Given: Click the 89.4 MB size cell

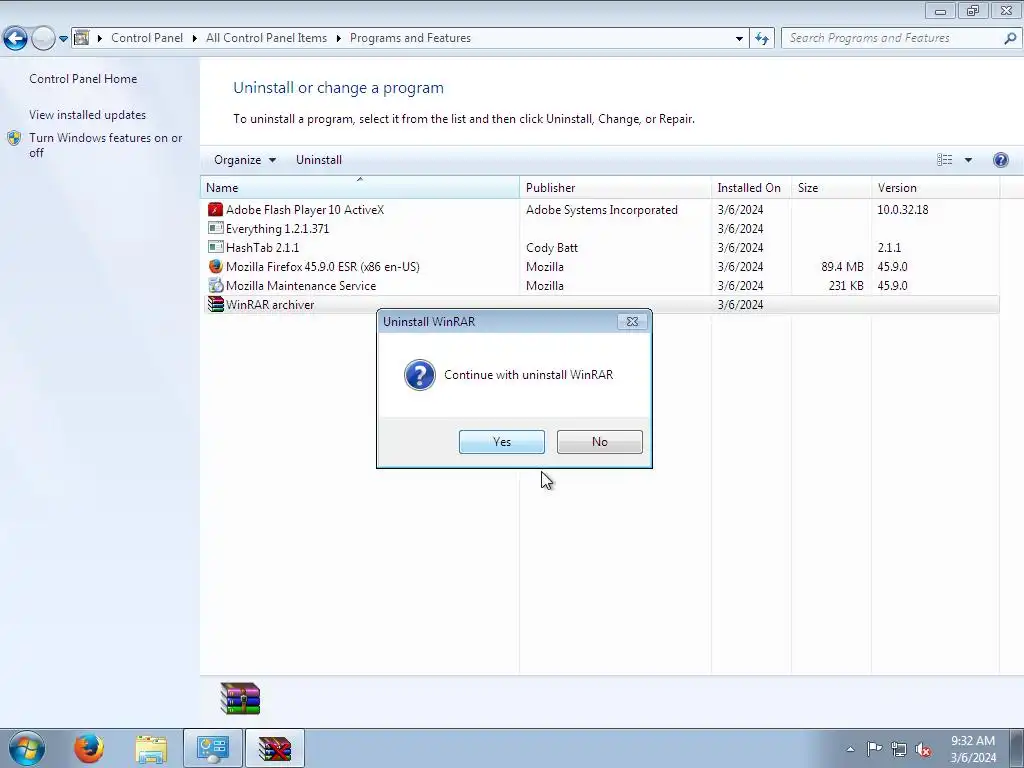Looking at the screenshot, I should coord(842,266).
